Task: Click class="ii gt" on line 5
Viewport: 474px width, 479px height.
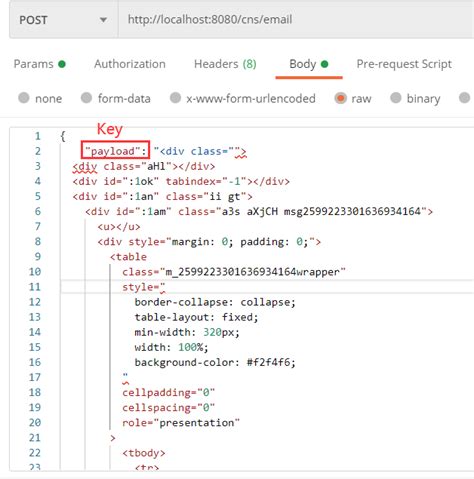Action: (x=206, y=197)
